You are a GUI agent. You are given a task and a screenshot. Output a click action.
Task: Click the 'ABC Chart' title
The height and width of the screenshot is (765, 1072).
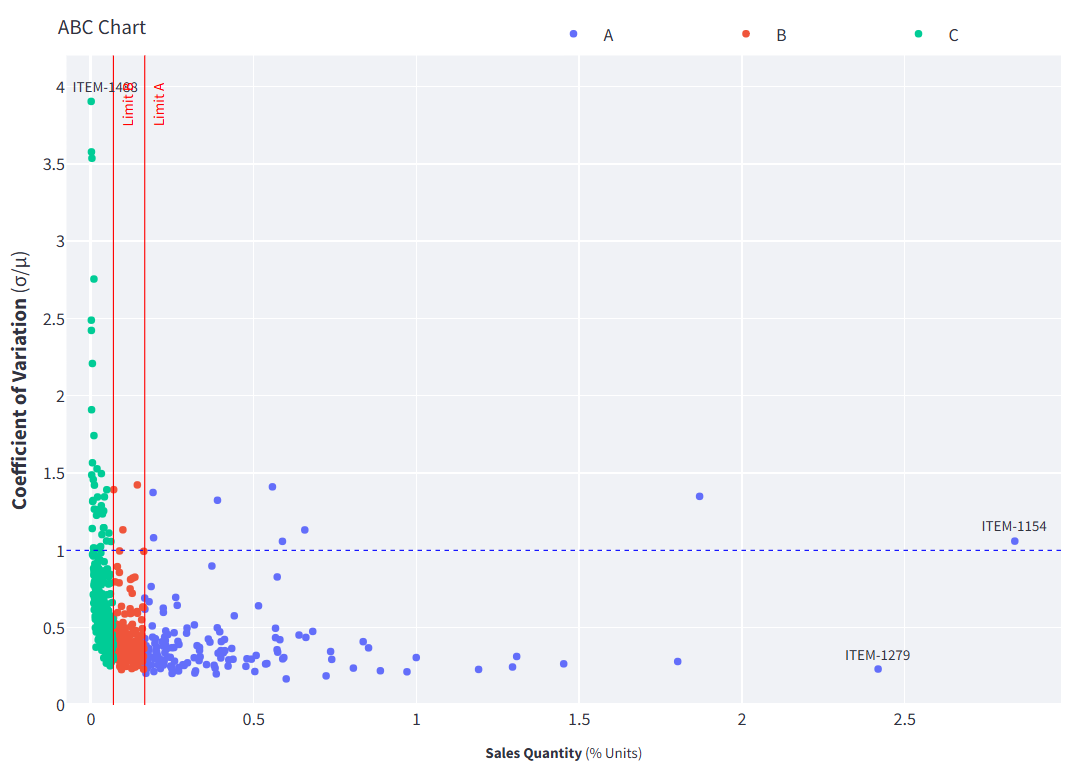(x=102, y=28)
